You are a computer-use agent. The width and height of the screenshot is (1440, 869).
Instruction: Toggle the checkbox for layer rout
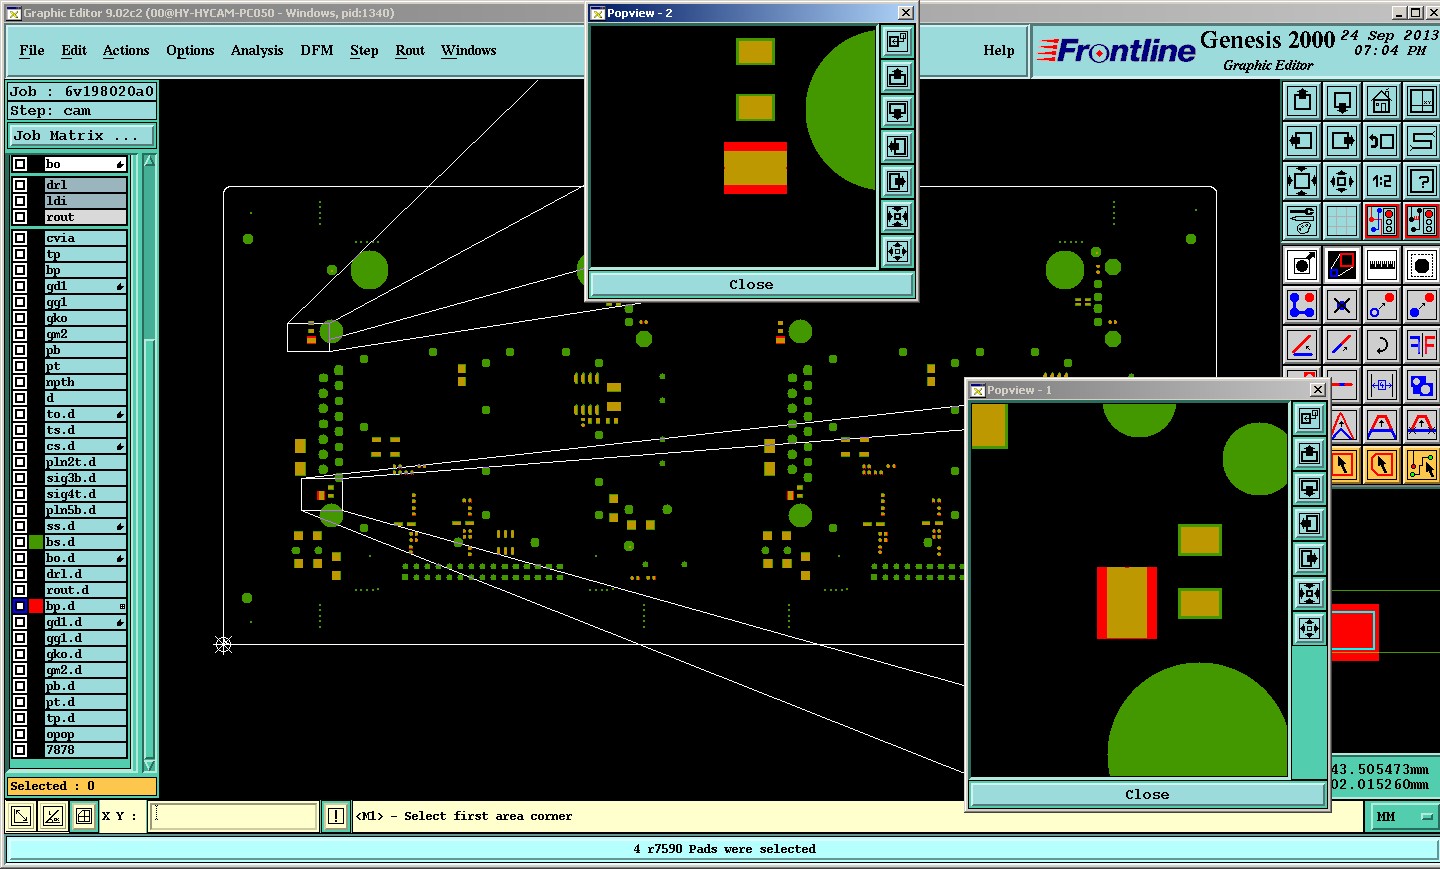pos(20,217)
